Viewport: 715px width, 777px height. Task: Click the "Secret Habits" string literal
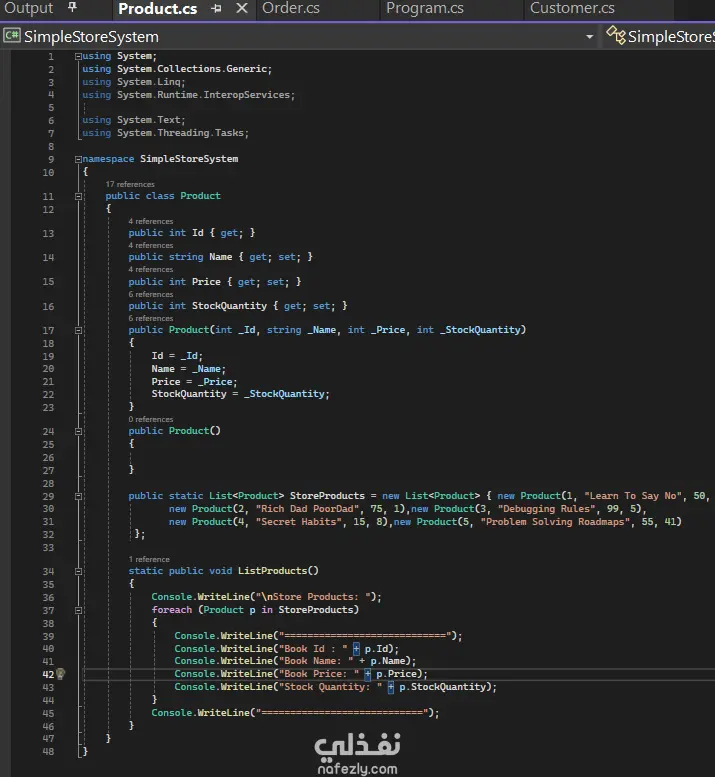[x=301, y=521]
